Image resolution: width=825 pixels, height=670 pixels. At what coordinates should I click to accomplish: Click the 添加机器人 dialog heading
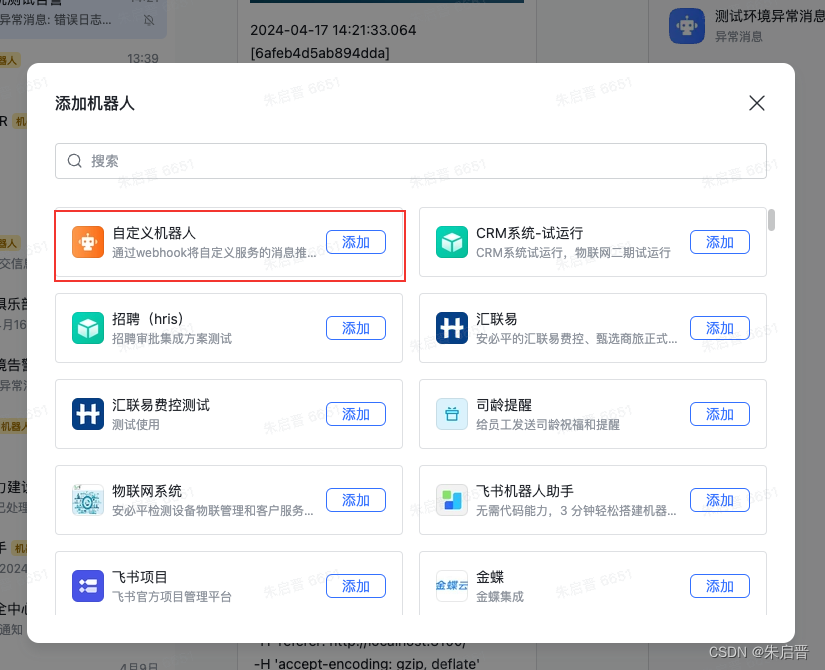click(x=95, y=103)
